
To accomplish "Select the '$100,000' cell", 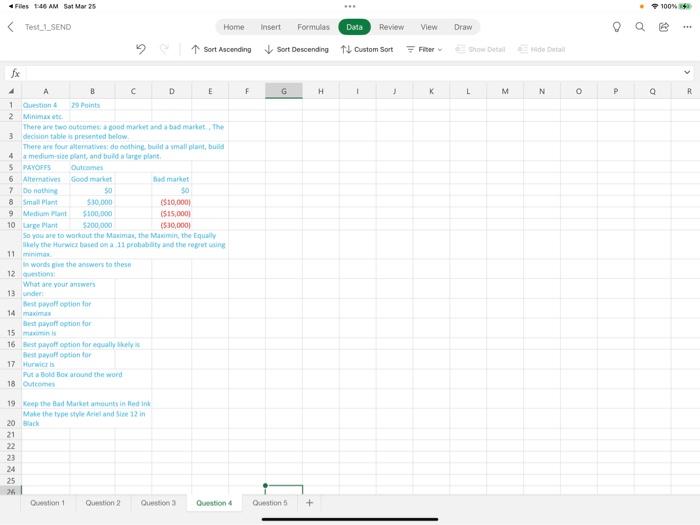I will point(92,214).
